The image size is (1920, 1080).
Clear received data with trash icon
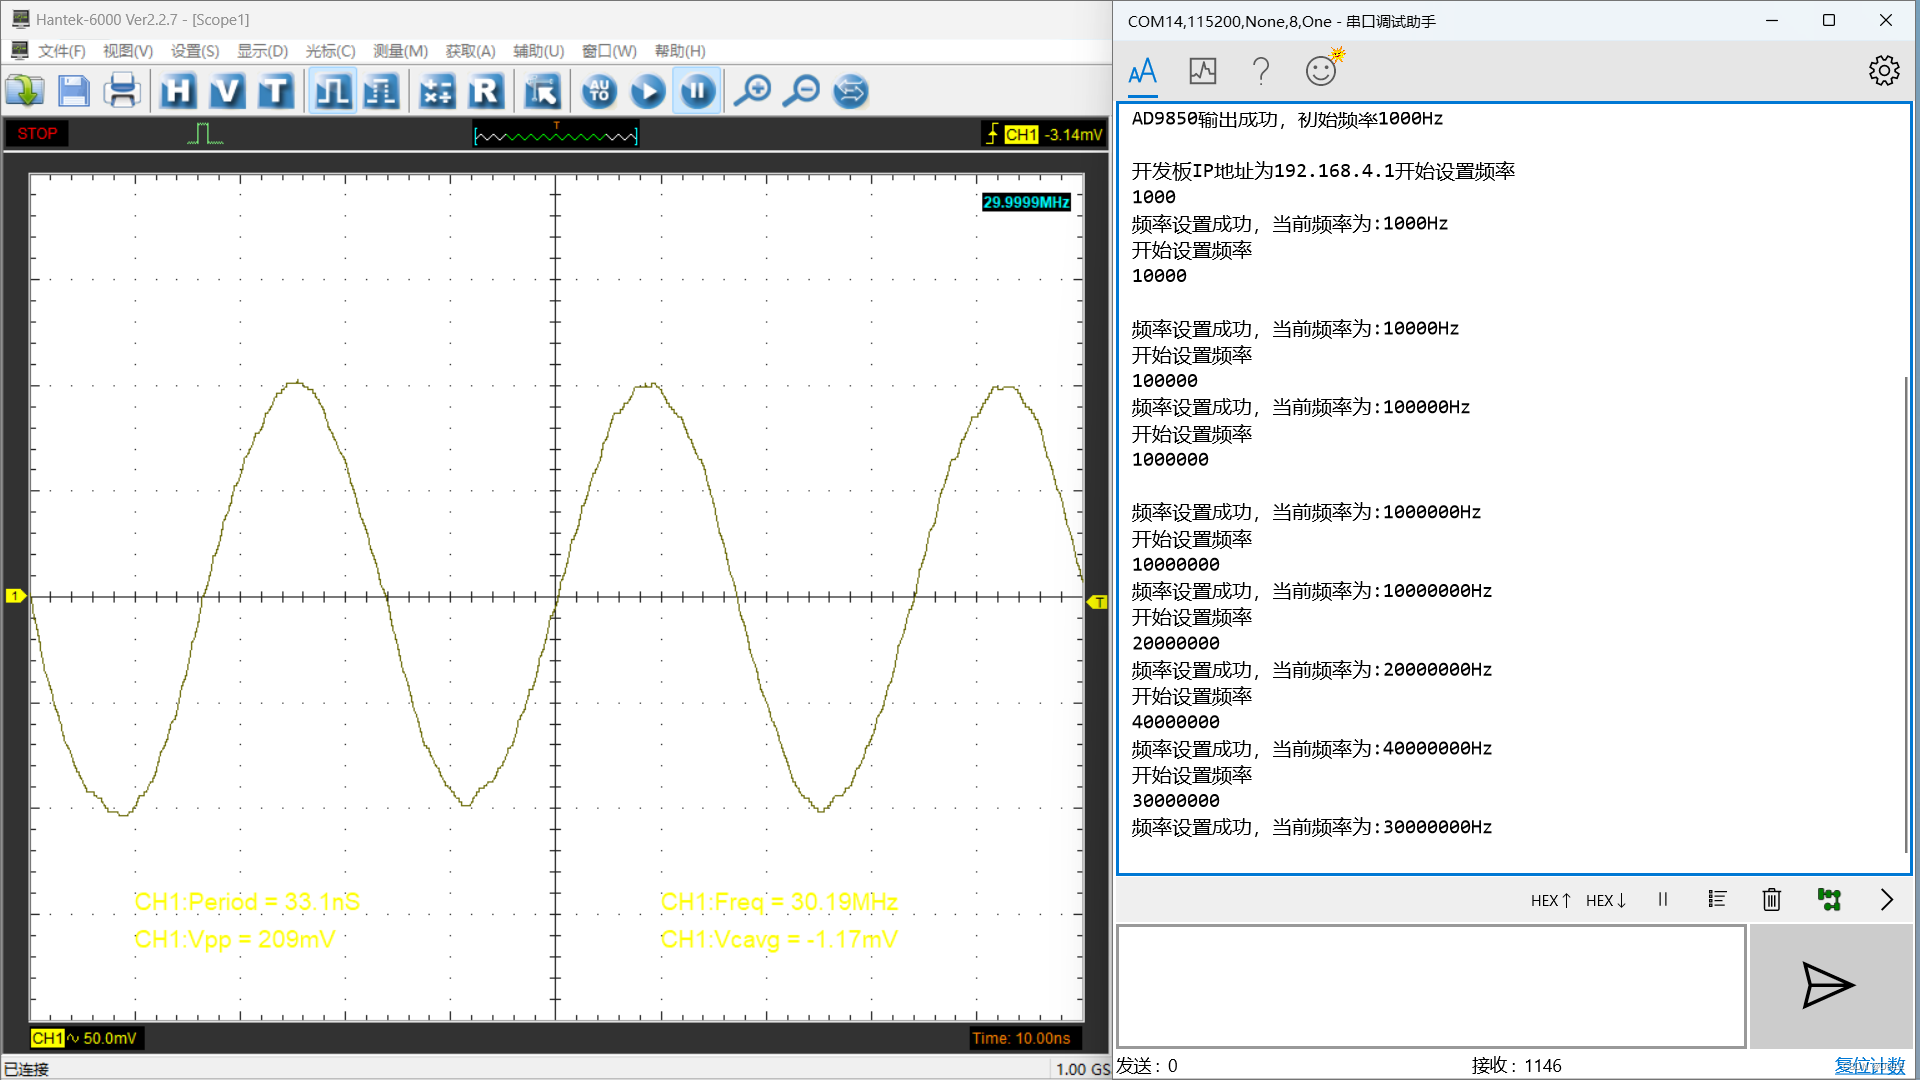point(1771,900)
